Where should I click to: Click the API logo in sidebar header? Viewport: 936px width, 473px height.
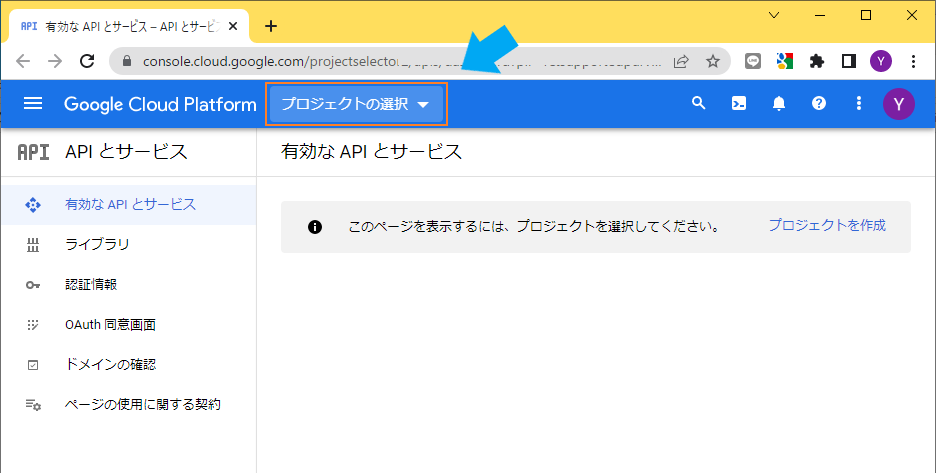point(33,152)
